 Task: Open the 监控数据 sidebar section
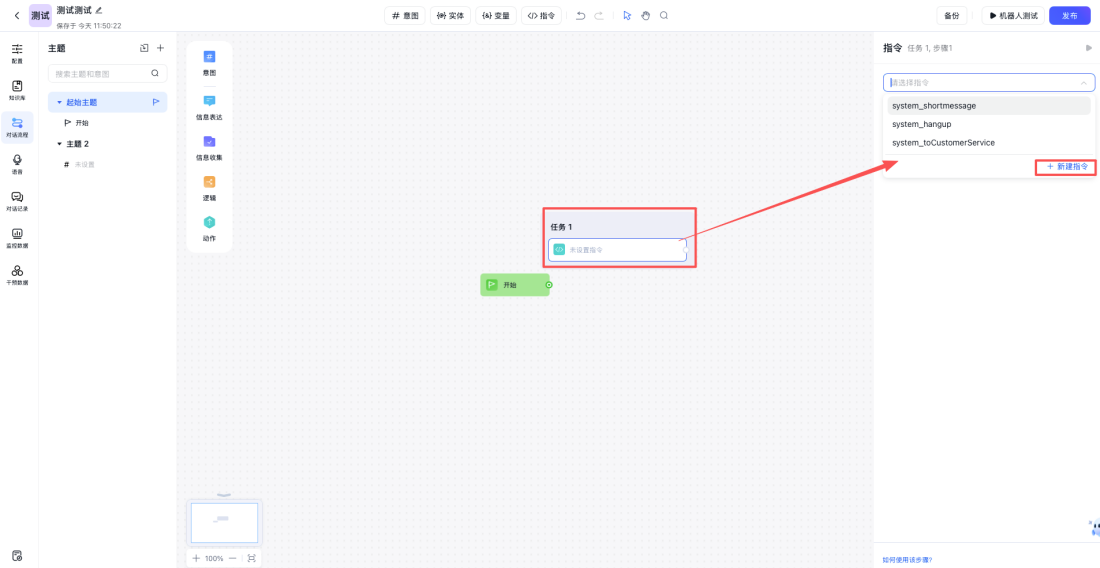point(17,238)
